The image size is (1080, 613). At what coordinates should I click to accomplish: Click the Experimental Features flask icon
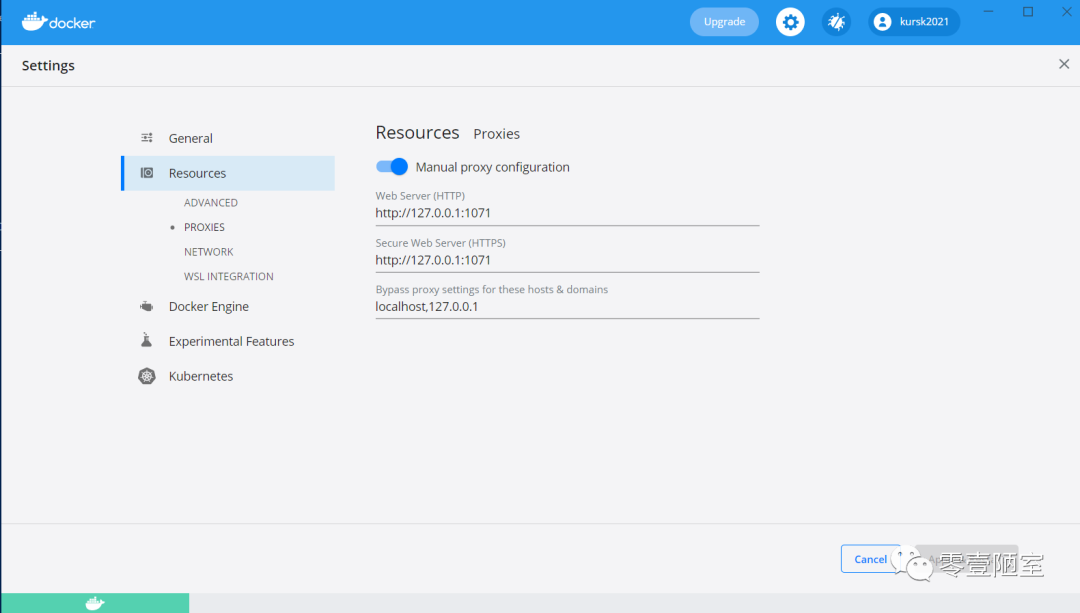point(147,340)
